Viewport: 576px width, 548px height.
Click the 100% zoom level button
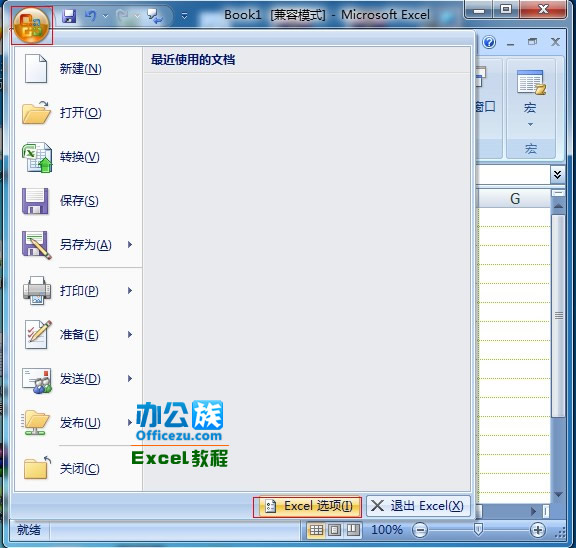386,530
